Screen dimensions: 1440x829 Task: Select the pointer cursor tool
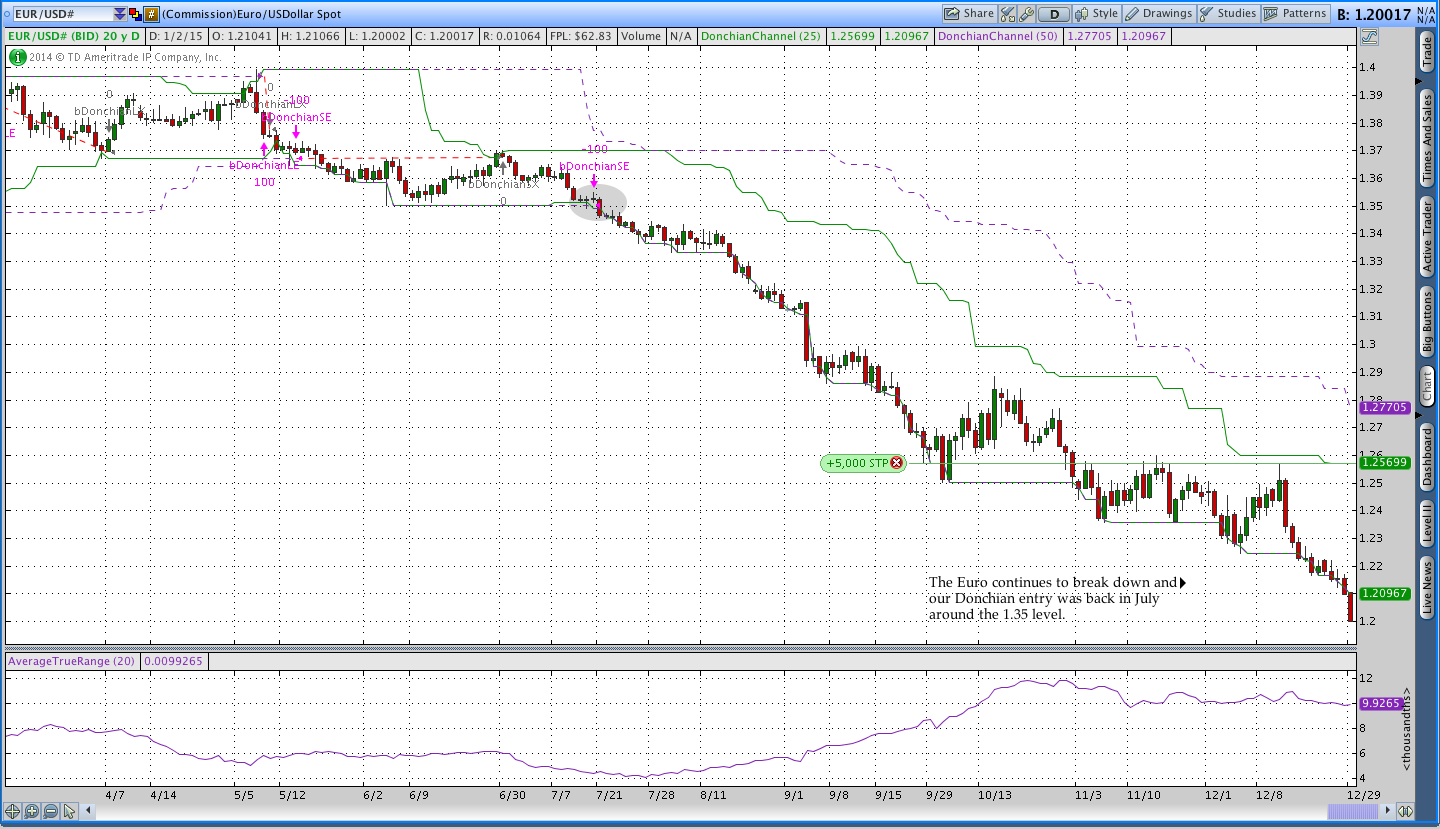69,811
